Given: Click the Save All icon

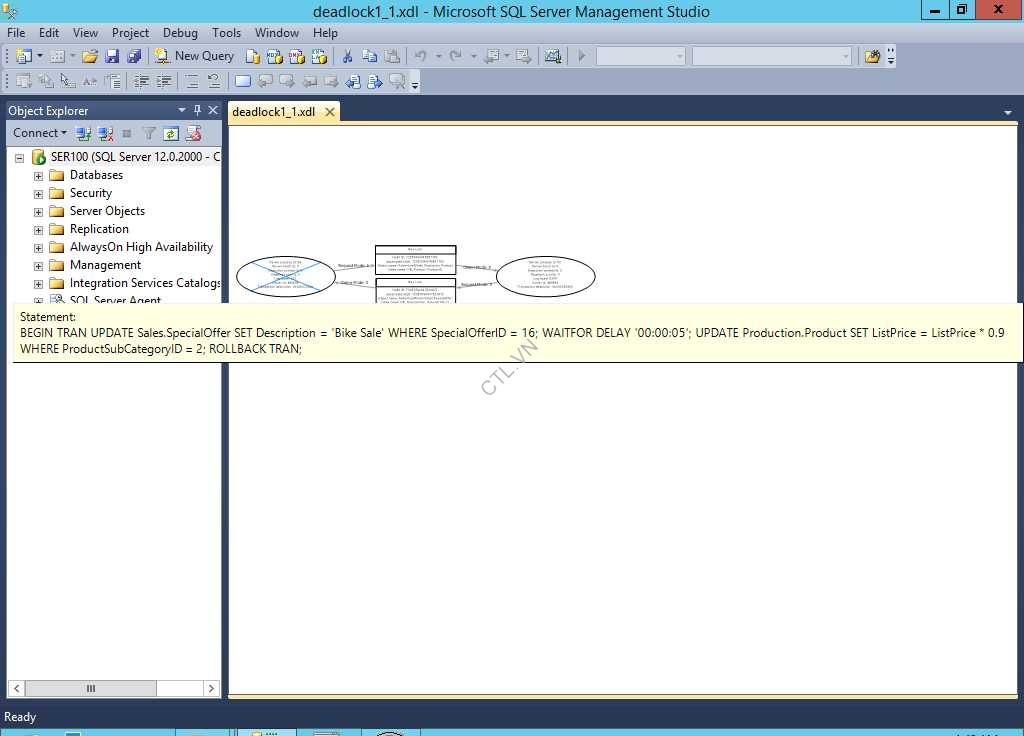Looking at the screenshot, I should (x=133, y=56).
